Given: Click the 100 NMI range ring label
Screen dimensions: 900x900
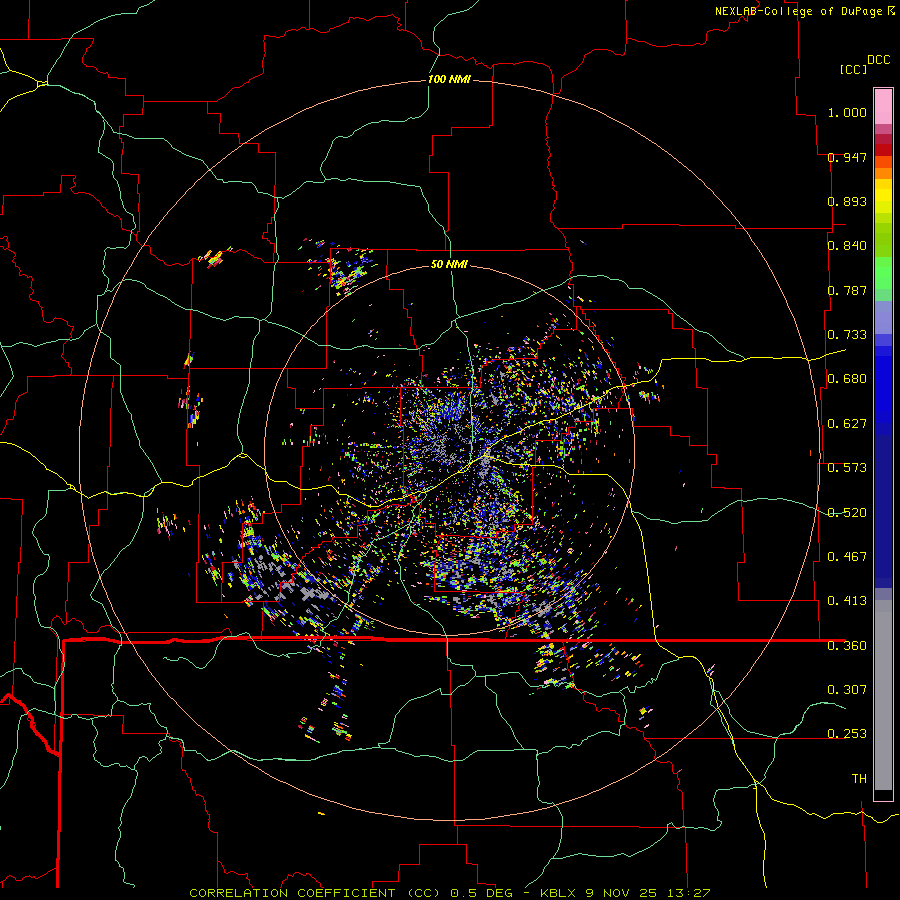Looking at the screenshot, I should point(449,79).
